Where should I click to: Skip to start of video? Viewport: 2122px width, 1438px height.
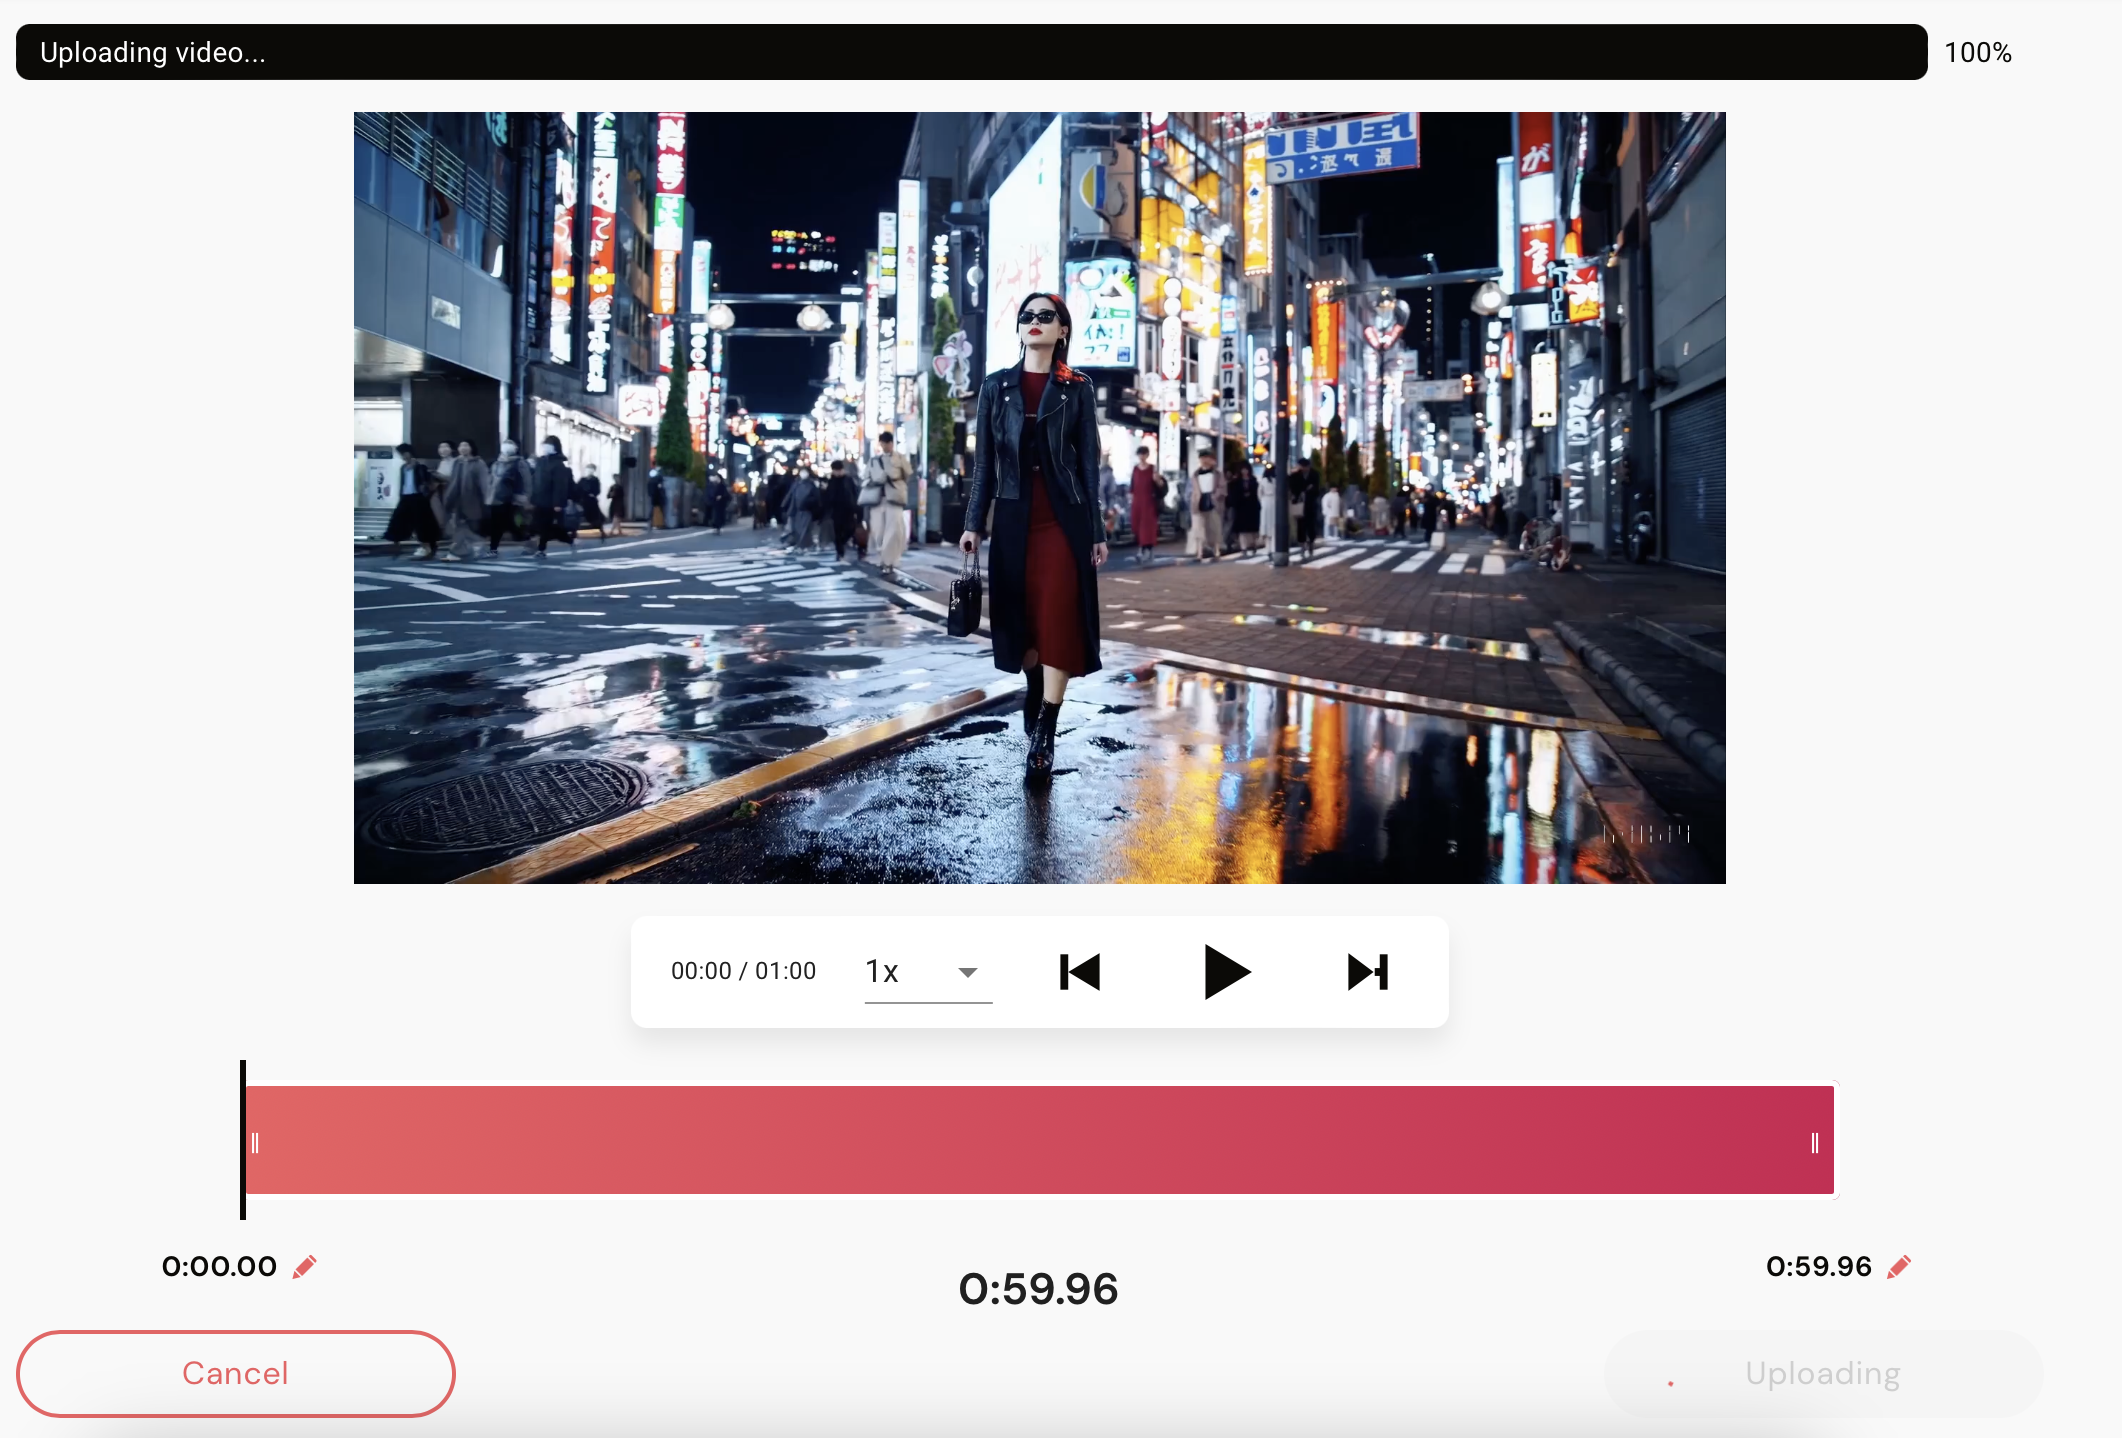(x=1080, y=972)
